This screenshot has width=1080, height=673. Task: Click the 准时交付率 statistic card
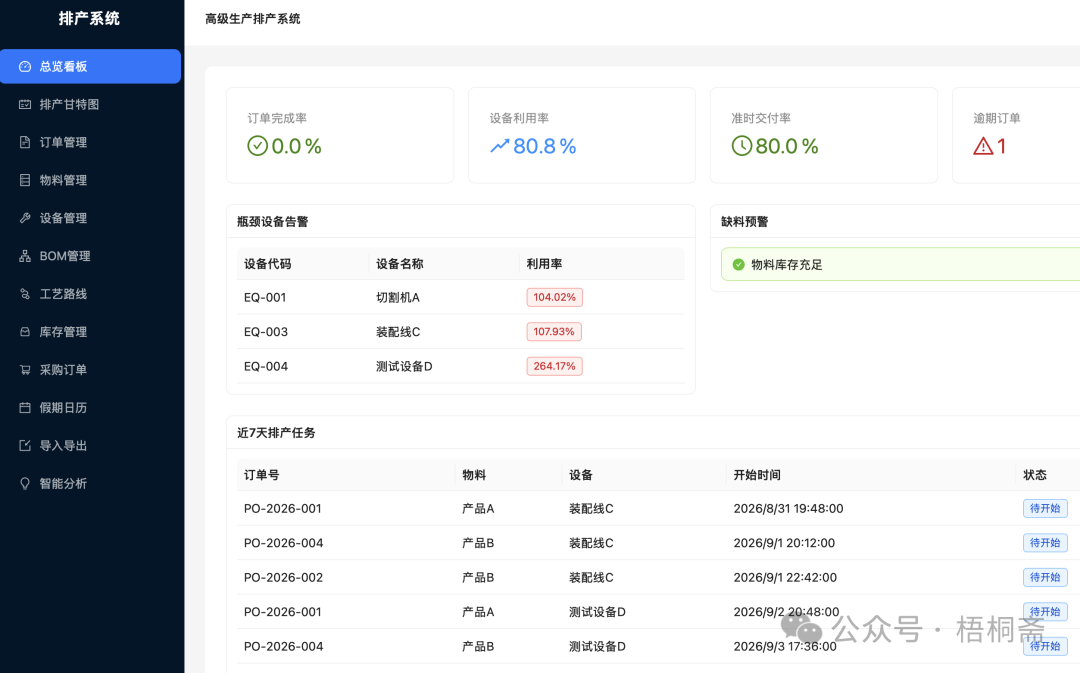824,135
